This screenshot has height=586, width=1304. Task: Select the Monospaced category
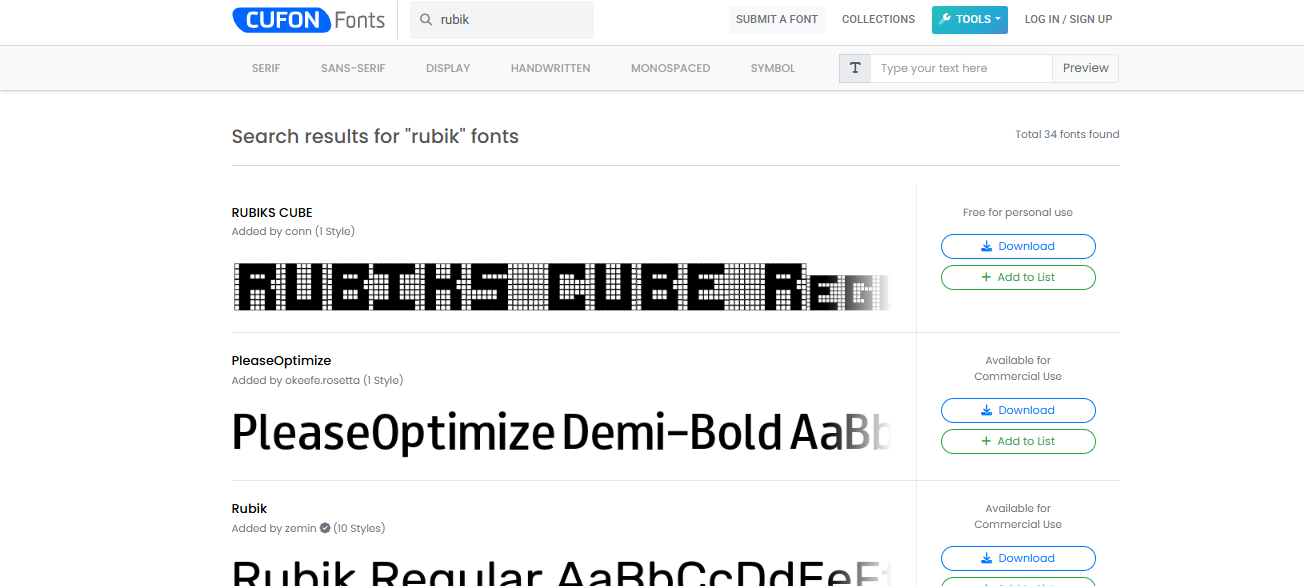click(670, 68)
